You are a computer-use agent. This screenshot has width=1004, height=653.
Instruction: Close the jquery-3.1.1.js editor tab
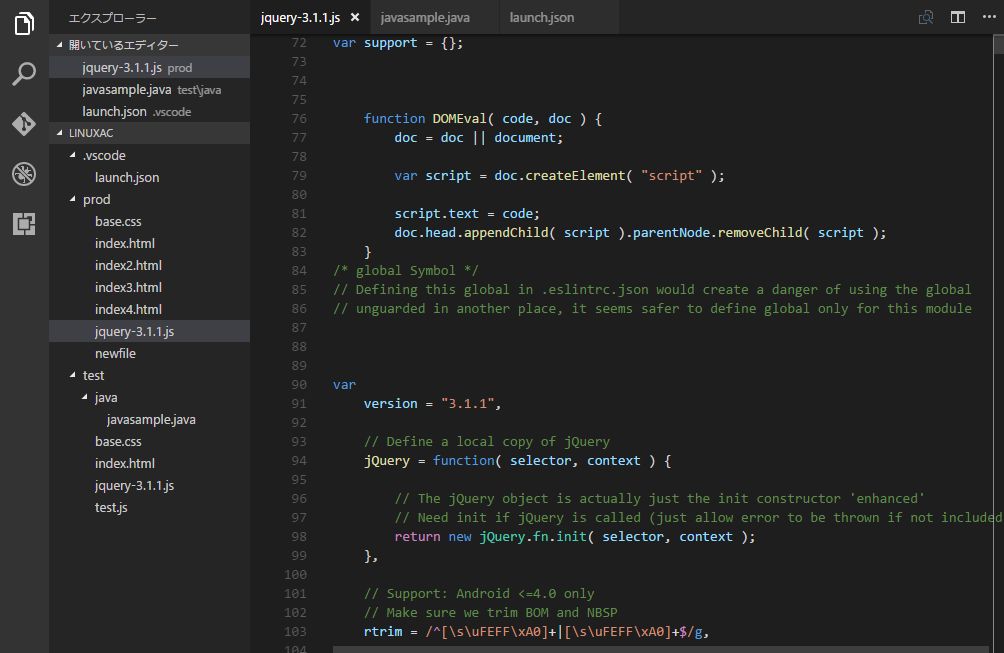coord(354,17)
